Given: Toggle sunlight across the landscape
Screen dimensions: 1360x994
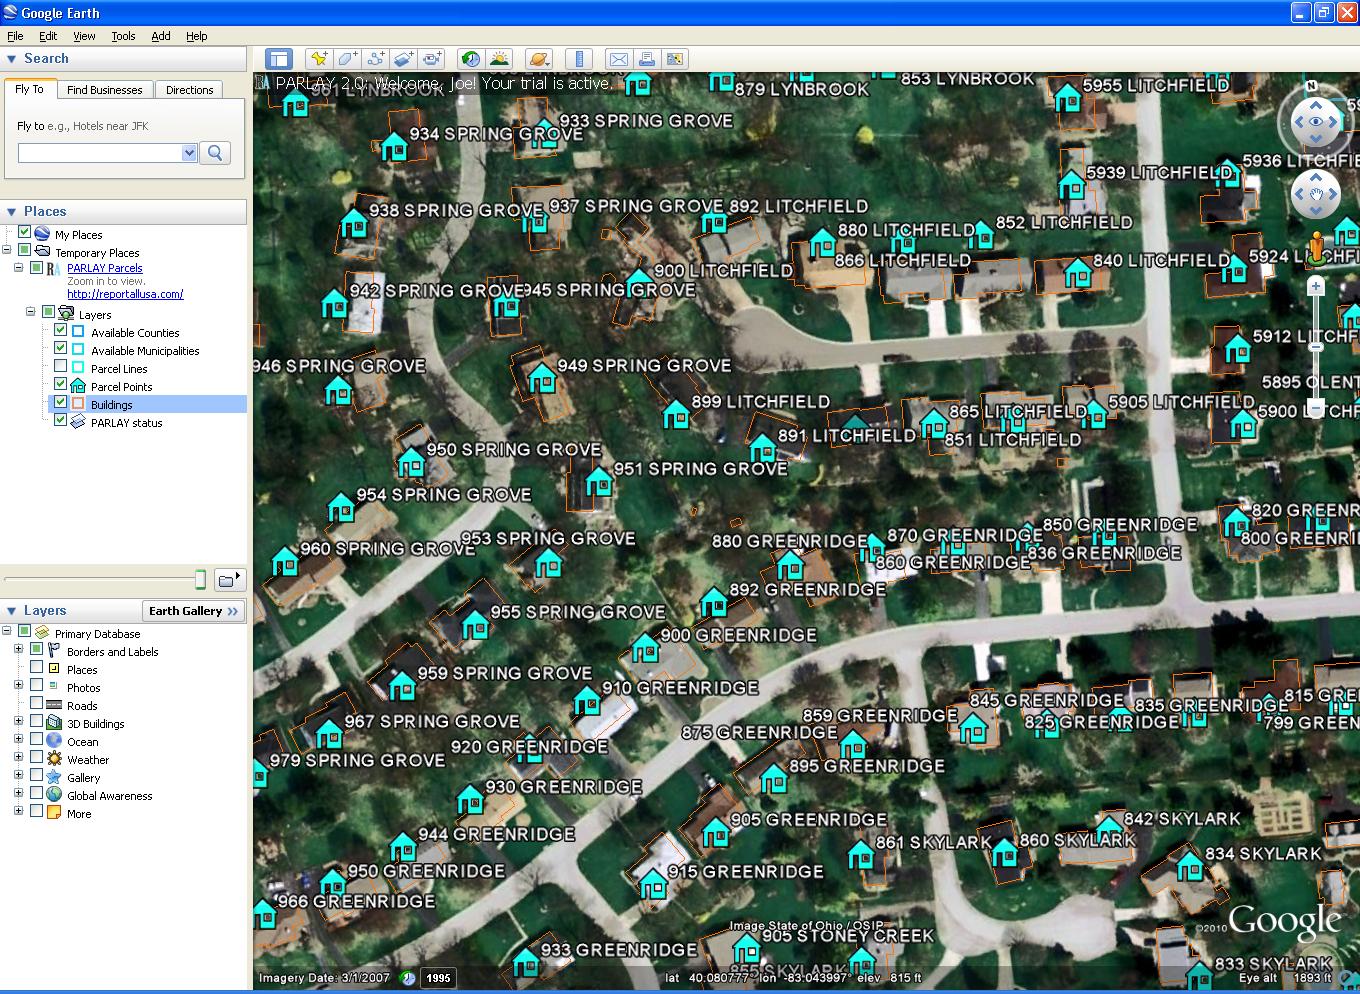Looking at the screenshot, I should coord(499,59).
